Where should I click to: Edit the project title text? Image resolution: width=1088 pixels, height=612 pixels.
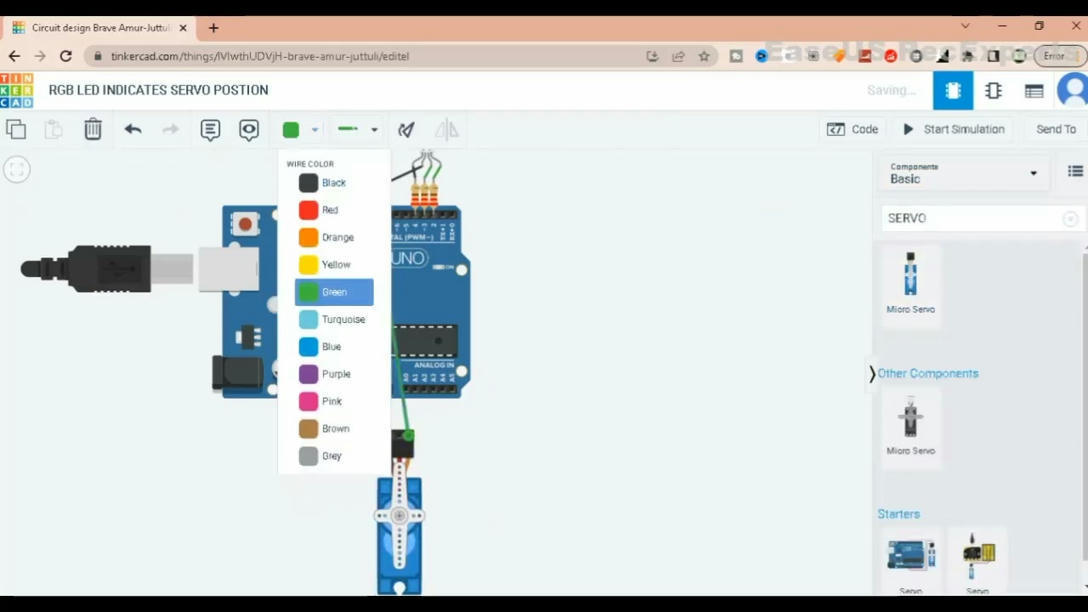click(x=158, y=90)
